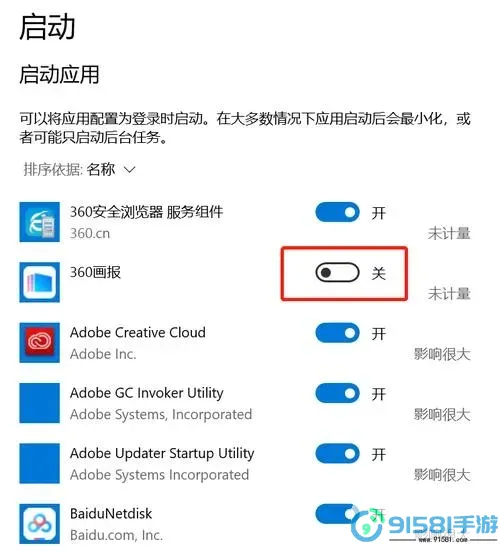
Task: Click the 影响很大 label for Adobe Creative Cloud
Action: (442, 354)
